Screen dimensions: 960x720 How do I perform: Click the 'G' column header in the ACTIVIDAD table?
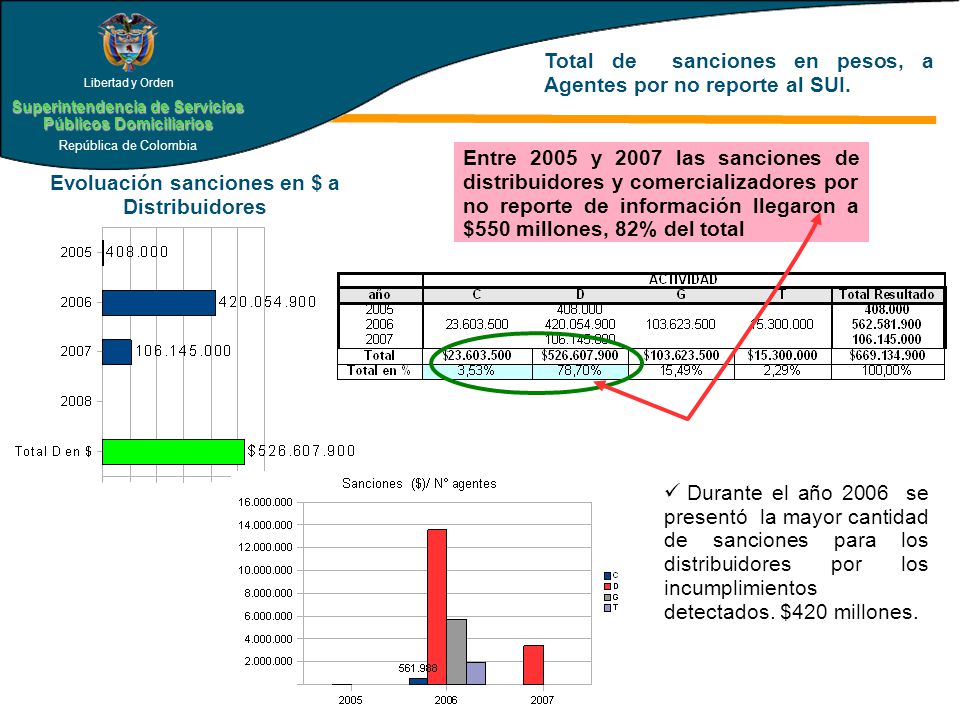[x=681, y=294]
